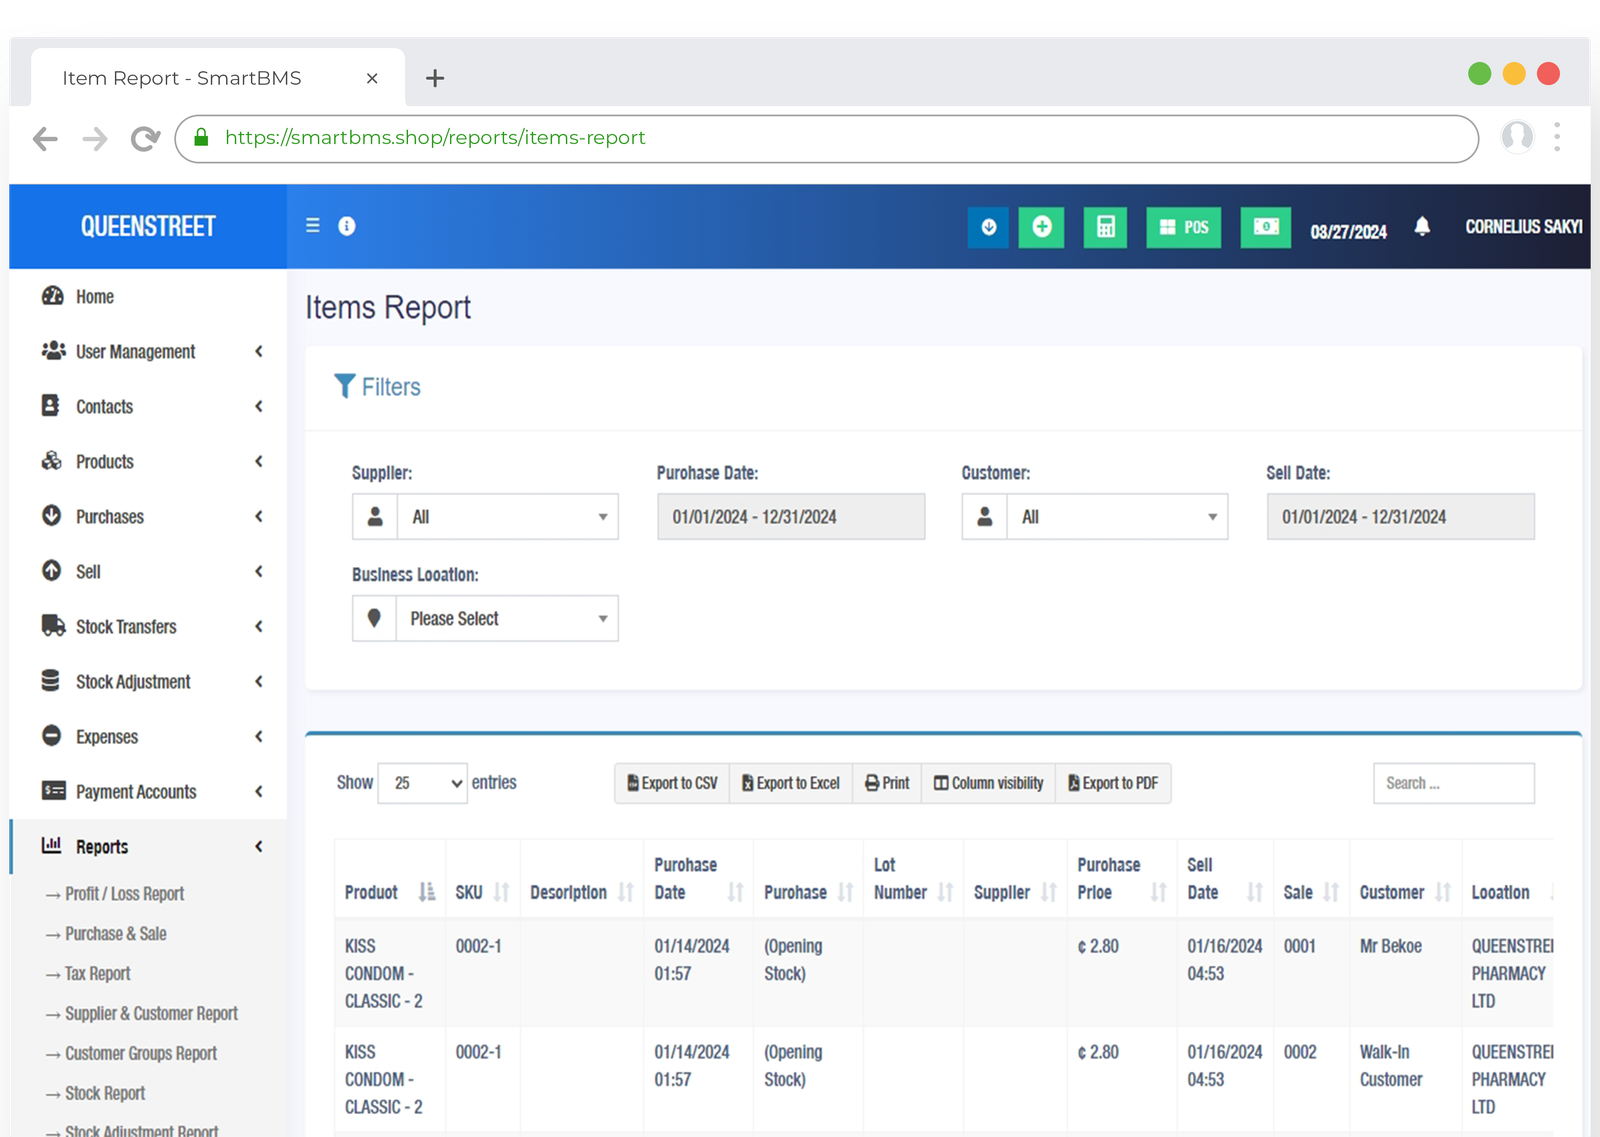
Task: Click the table Search input field
Action: click(1453, 783)
